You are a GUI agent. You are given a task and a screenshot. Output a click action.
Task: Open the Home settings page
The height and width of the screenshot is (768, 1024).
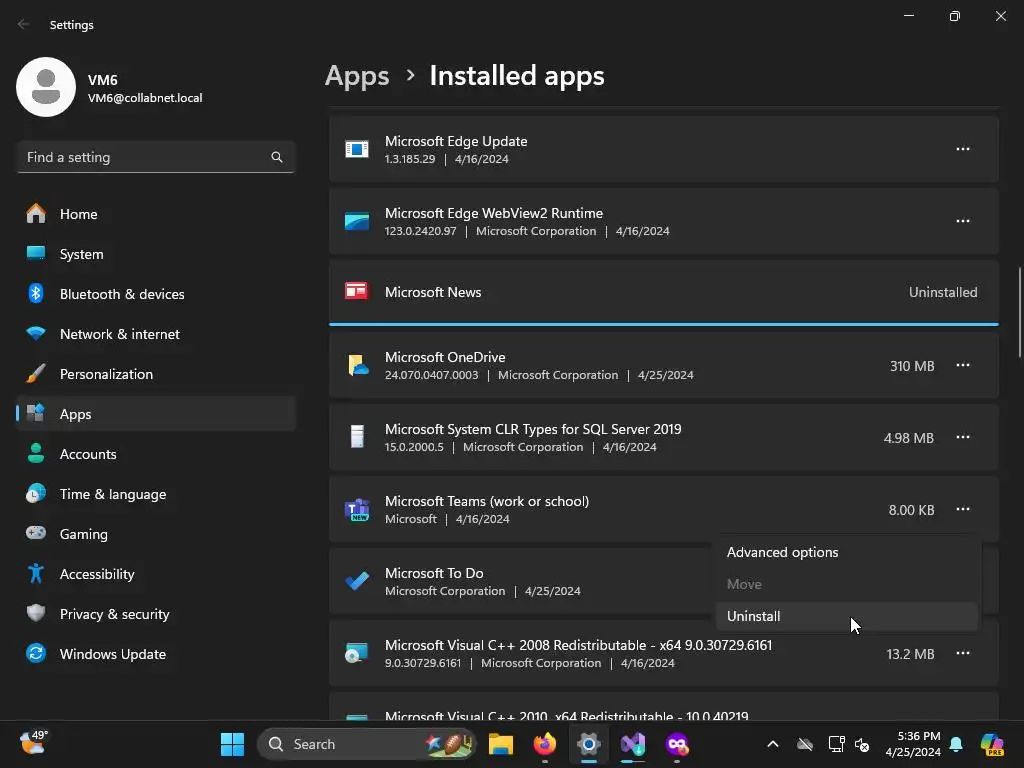pyautogui.click(x=155, y=214)
